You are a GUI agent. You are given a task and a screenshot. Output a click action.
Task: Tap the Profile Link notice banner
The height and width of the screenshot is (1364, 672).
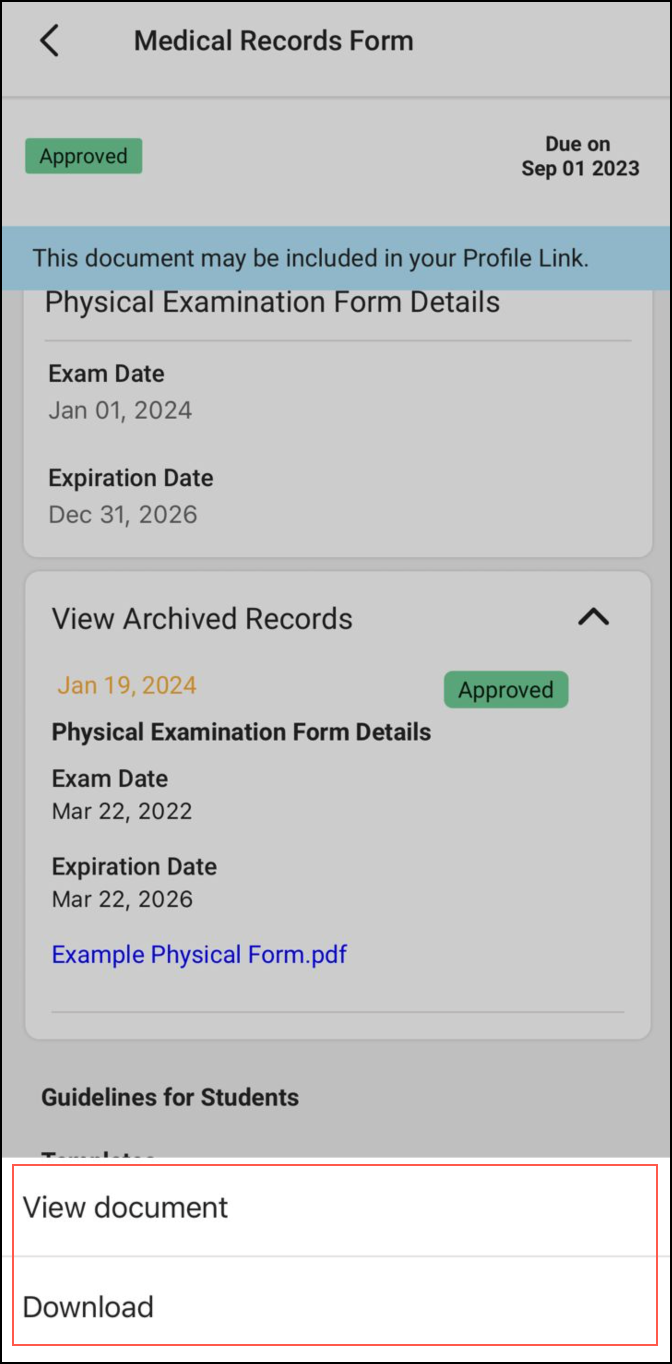coord(310,258)
